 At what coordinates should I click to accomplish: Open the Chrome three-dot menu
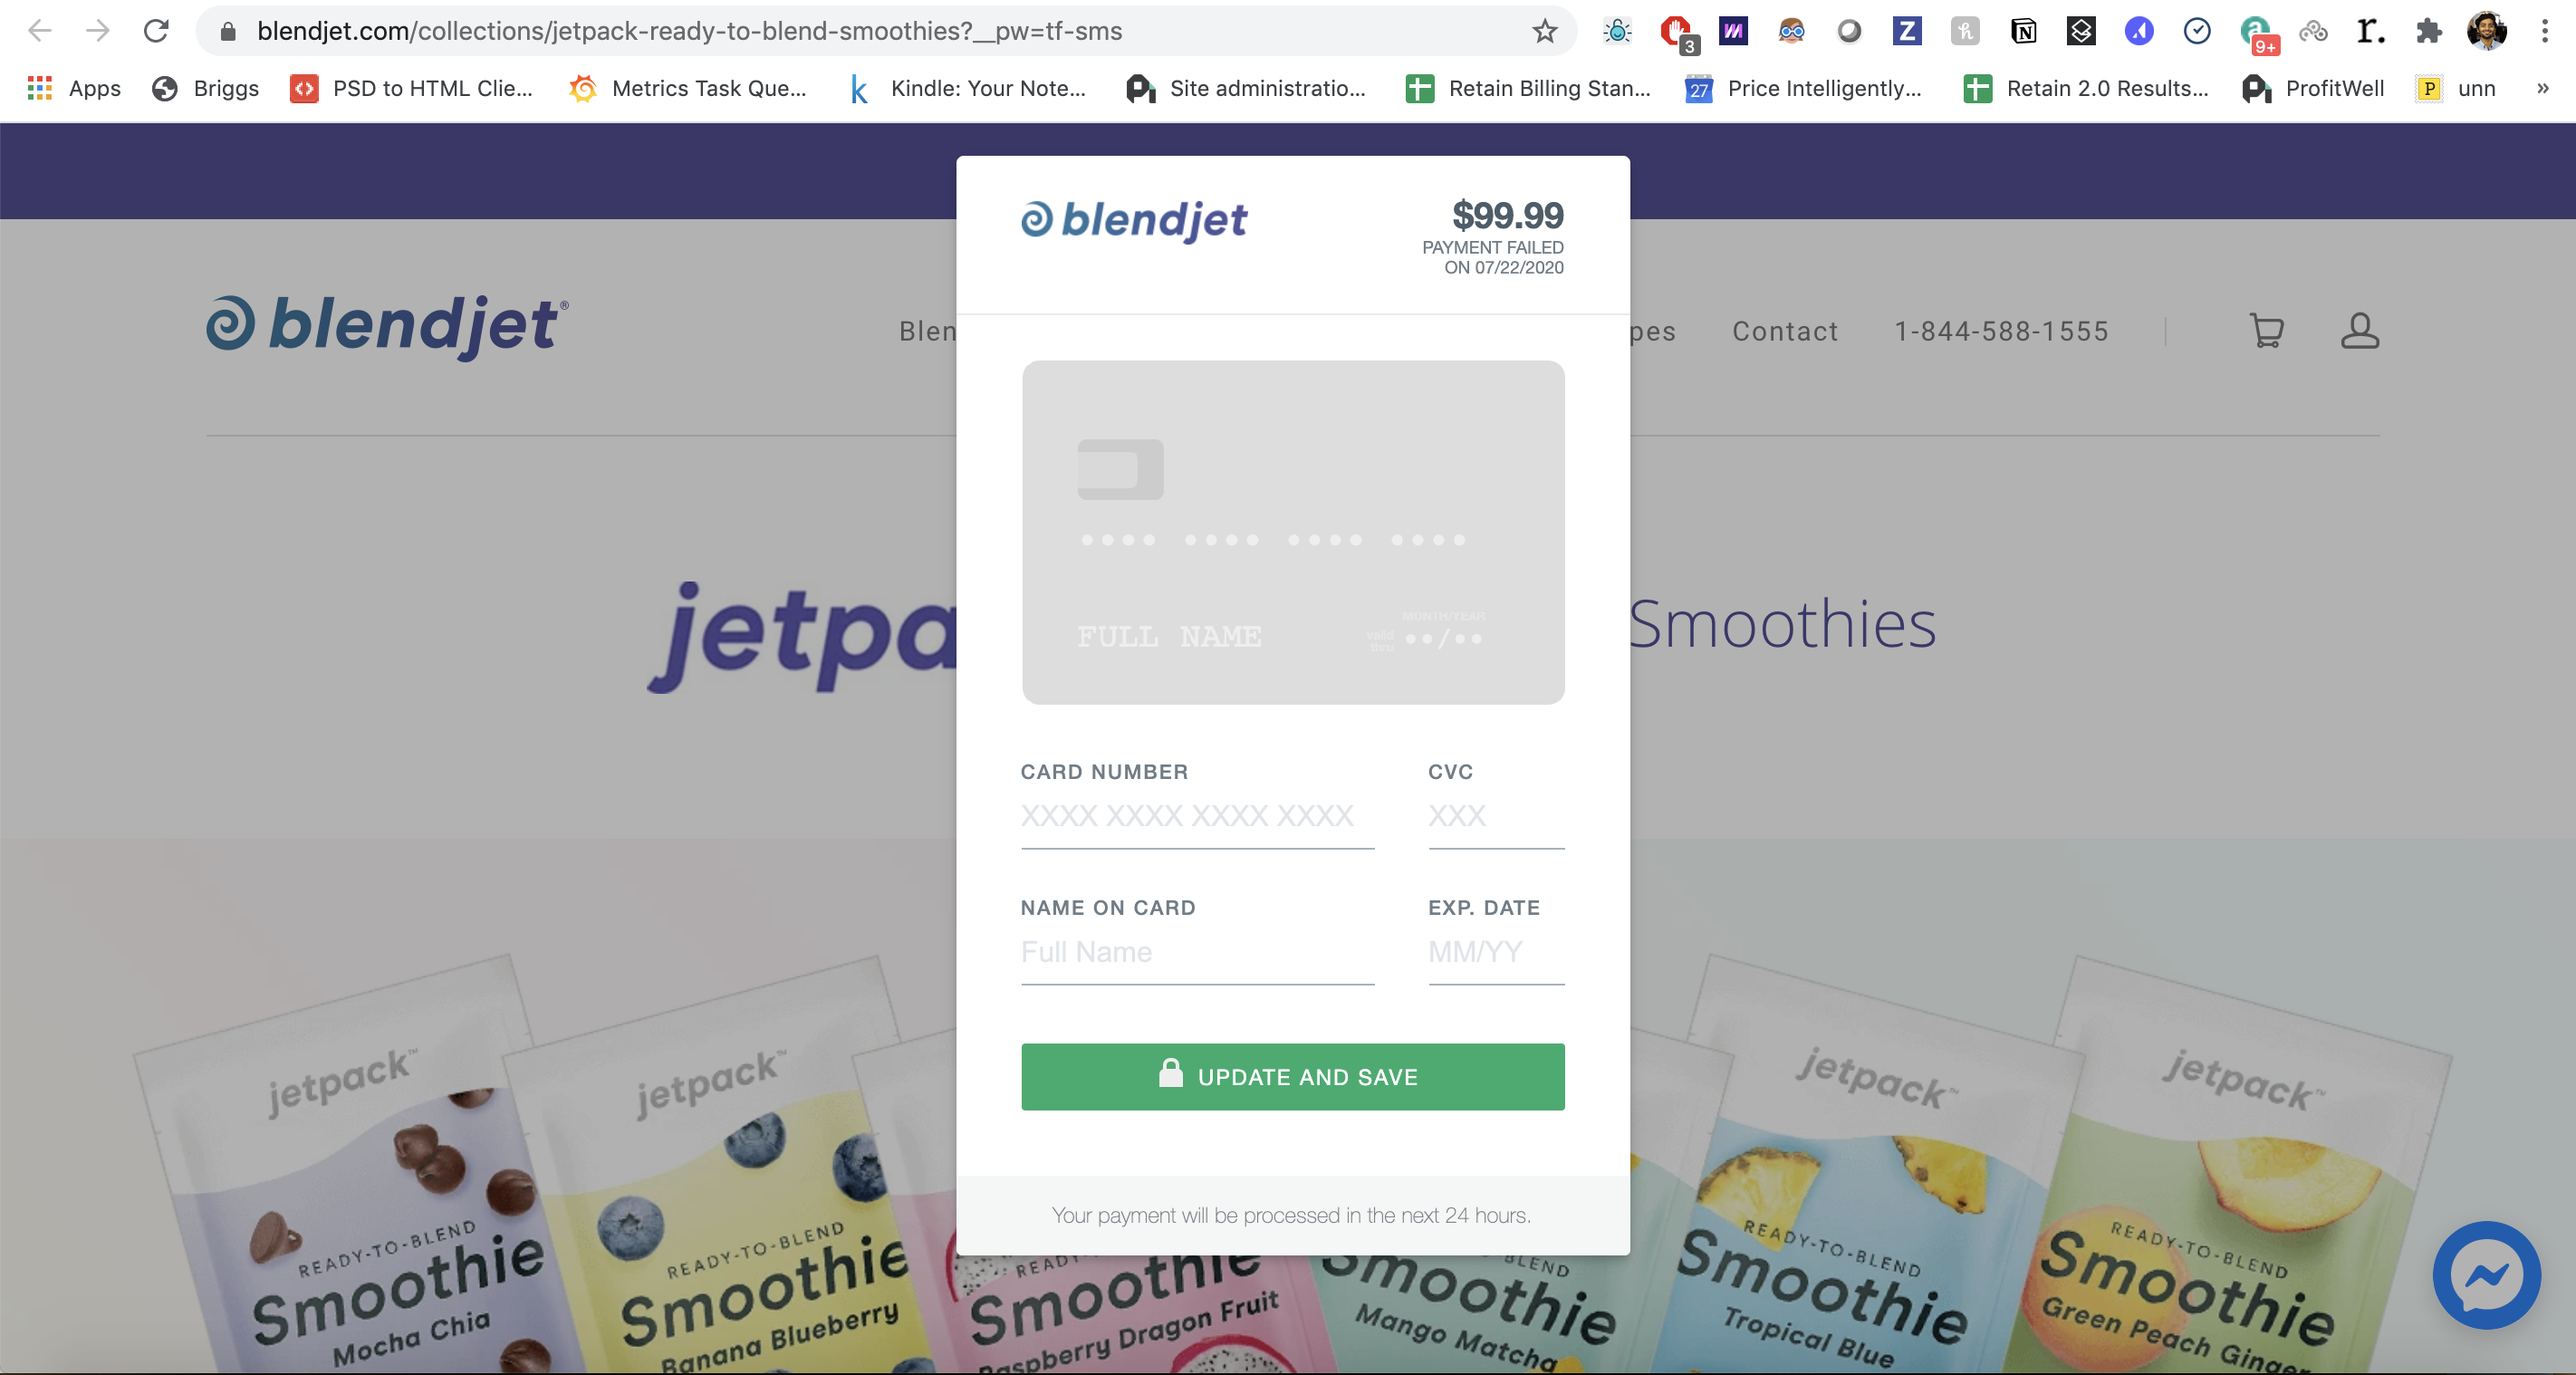2545,31
